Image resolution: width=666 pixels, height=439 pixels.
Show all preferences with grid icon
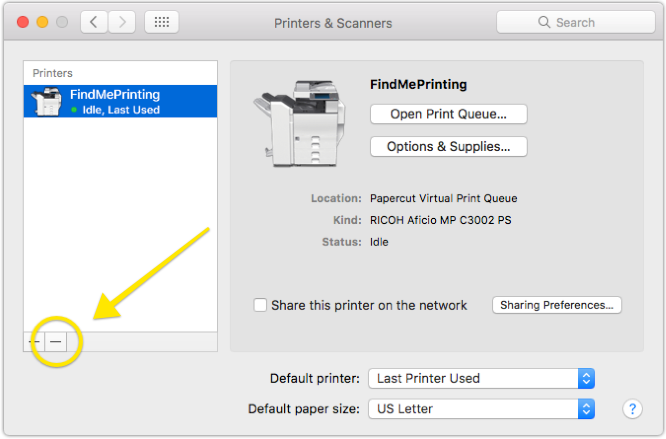pyautogui.click(x=162, y=22)
